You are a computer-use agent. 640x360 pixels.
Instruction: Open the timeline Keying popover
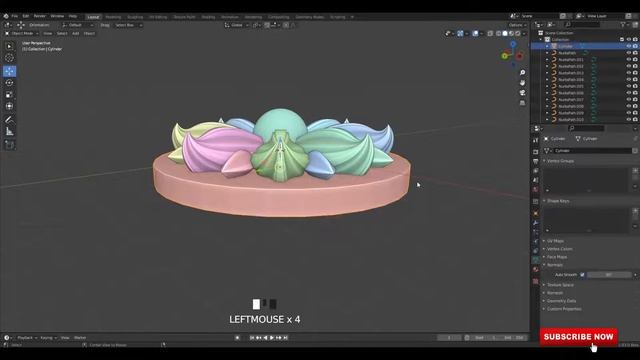click(48, 338)
